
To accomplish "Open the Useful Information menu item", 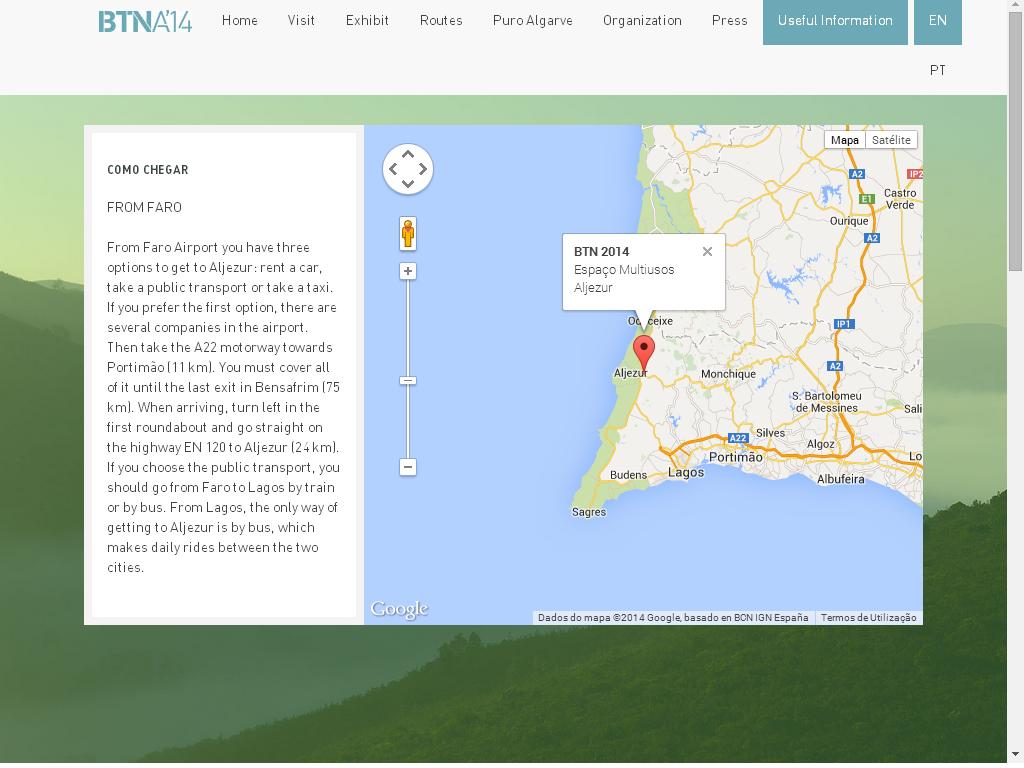I will (x=835, y=22).
